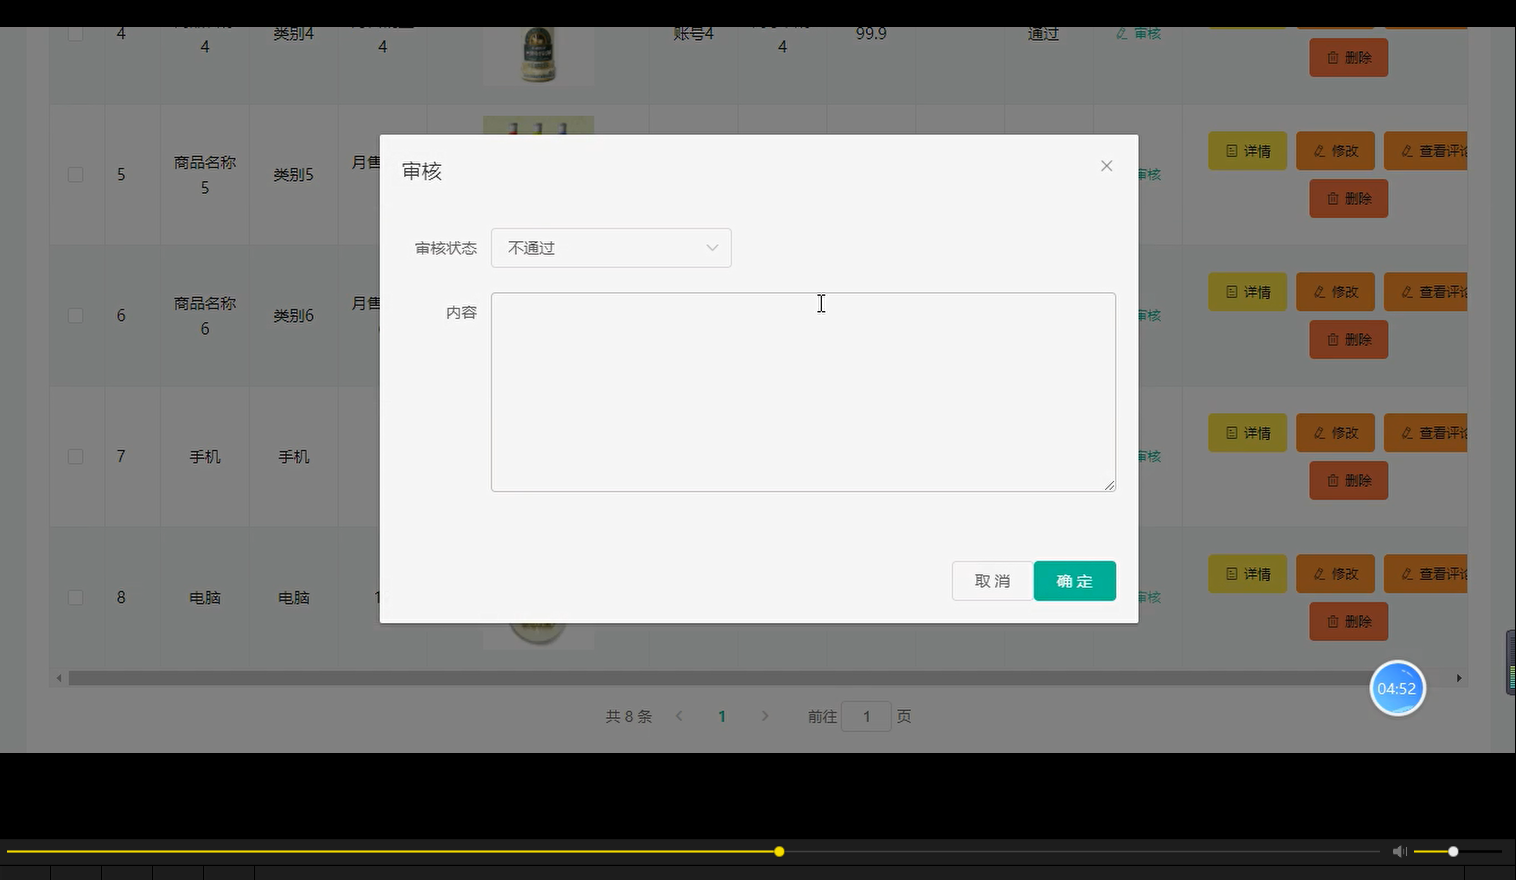Image resolution: width=1516 pixels, height=880 pixels.
Task: Click the 通过 status cell in row 4
Action: pyautogui.click(x=1043, y=34)
